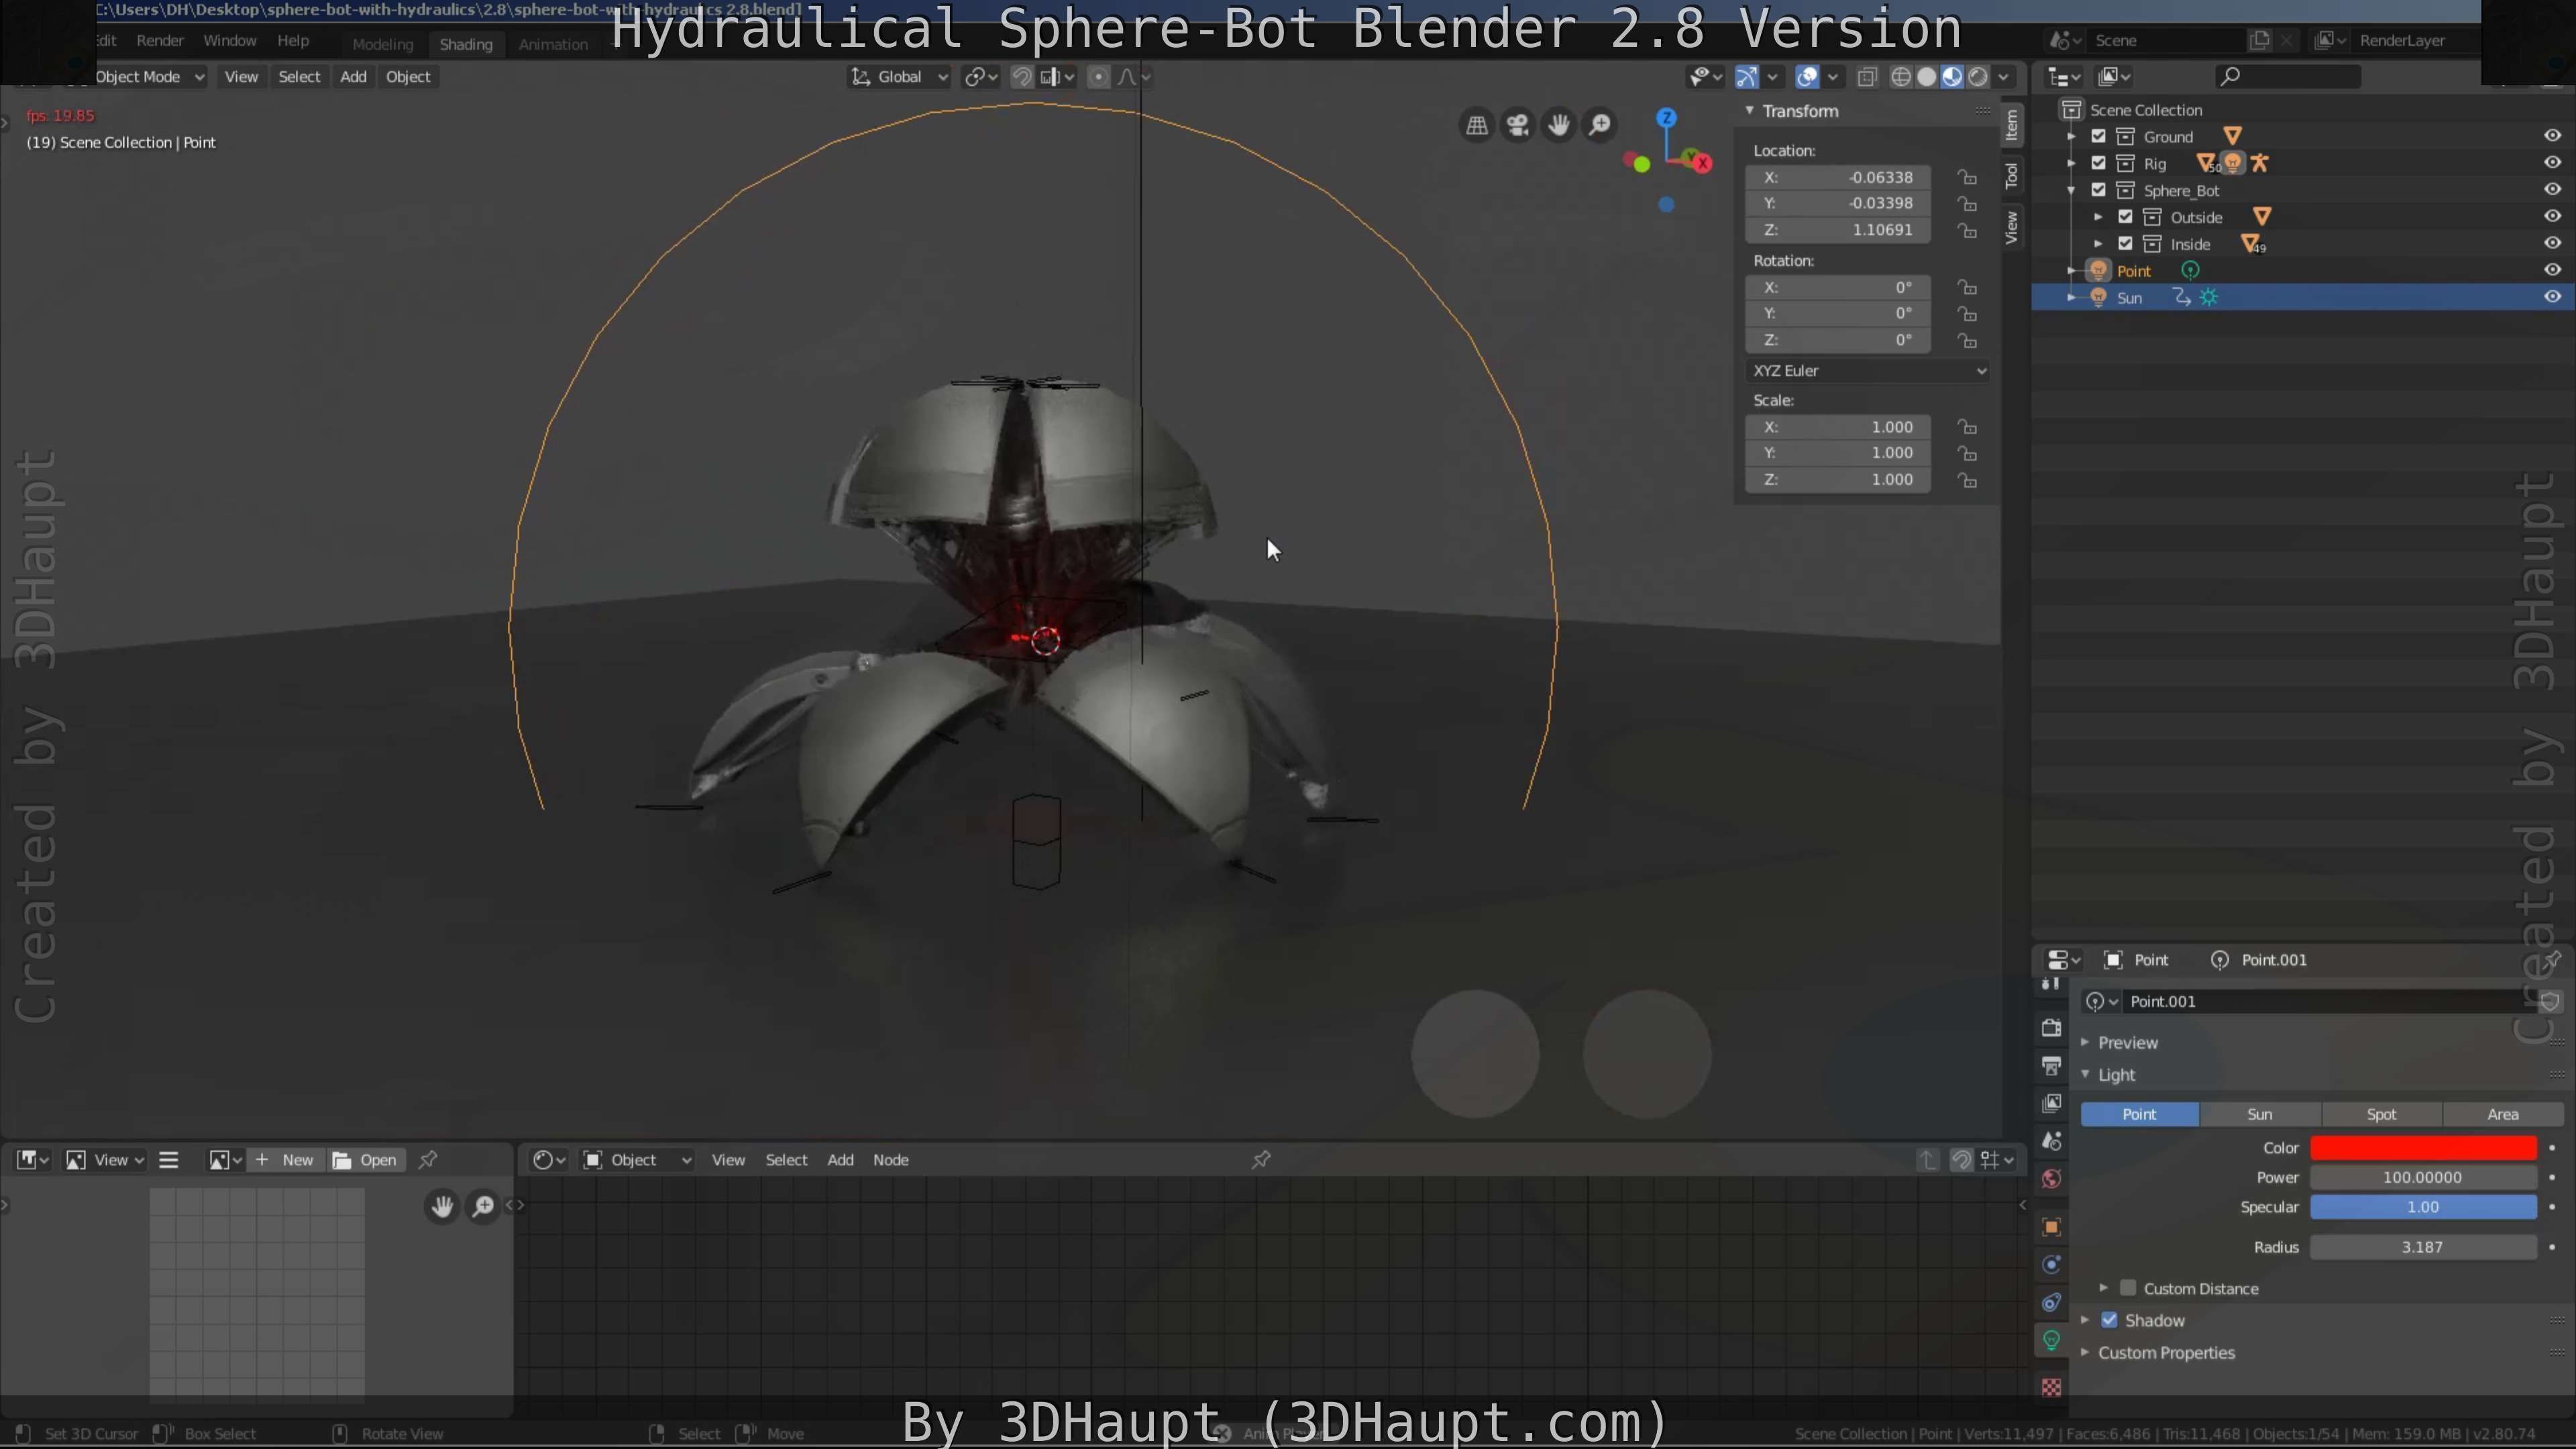The width and height of the screenshot is (2576, 1449).
Task: Set light type to Sun
Action: pos(2260,1114)
